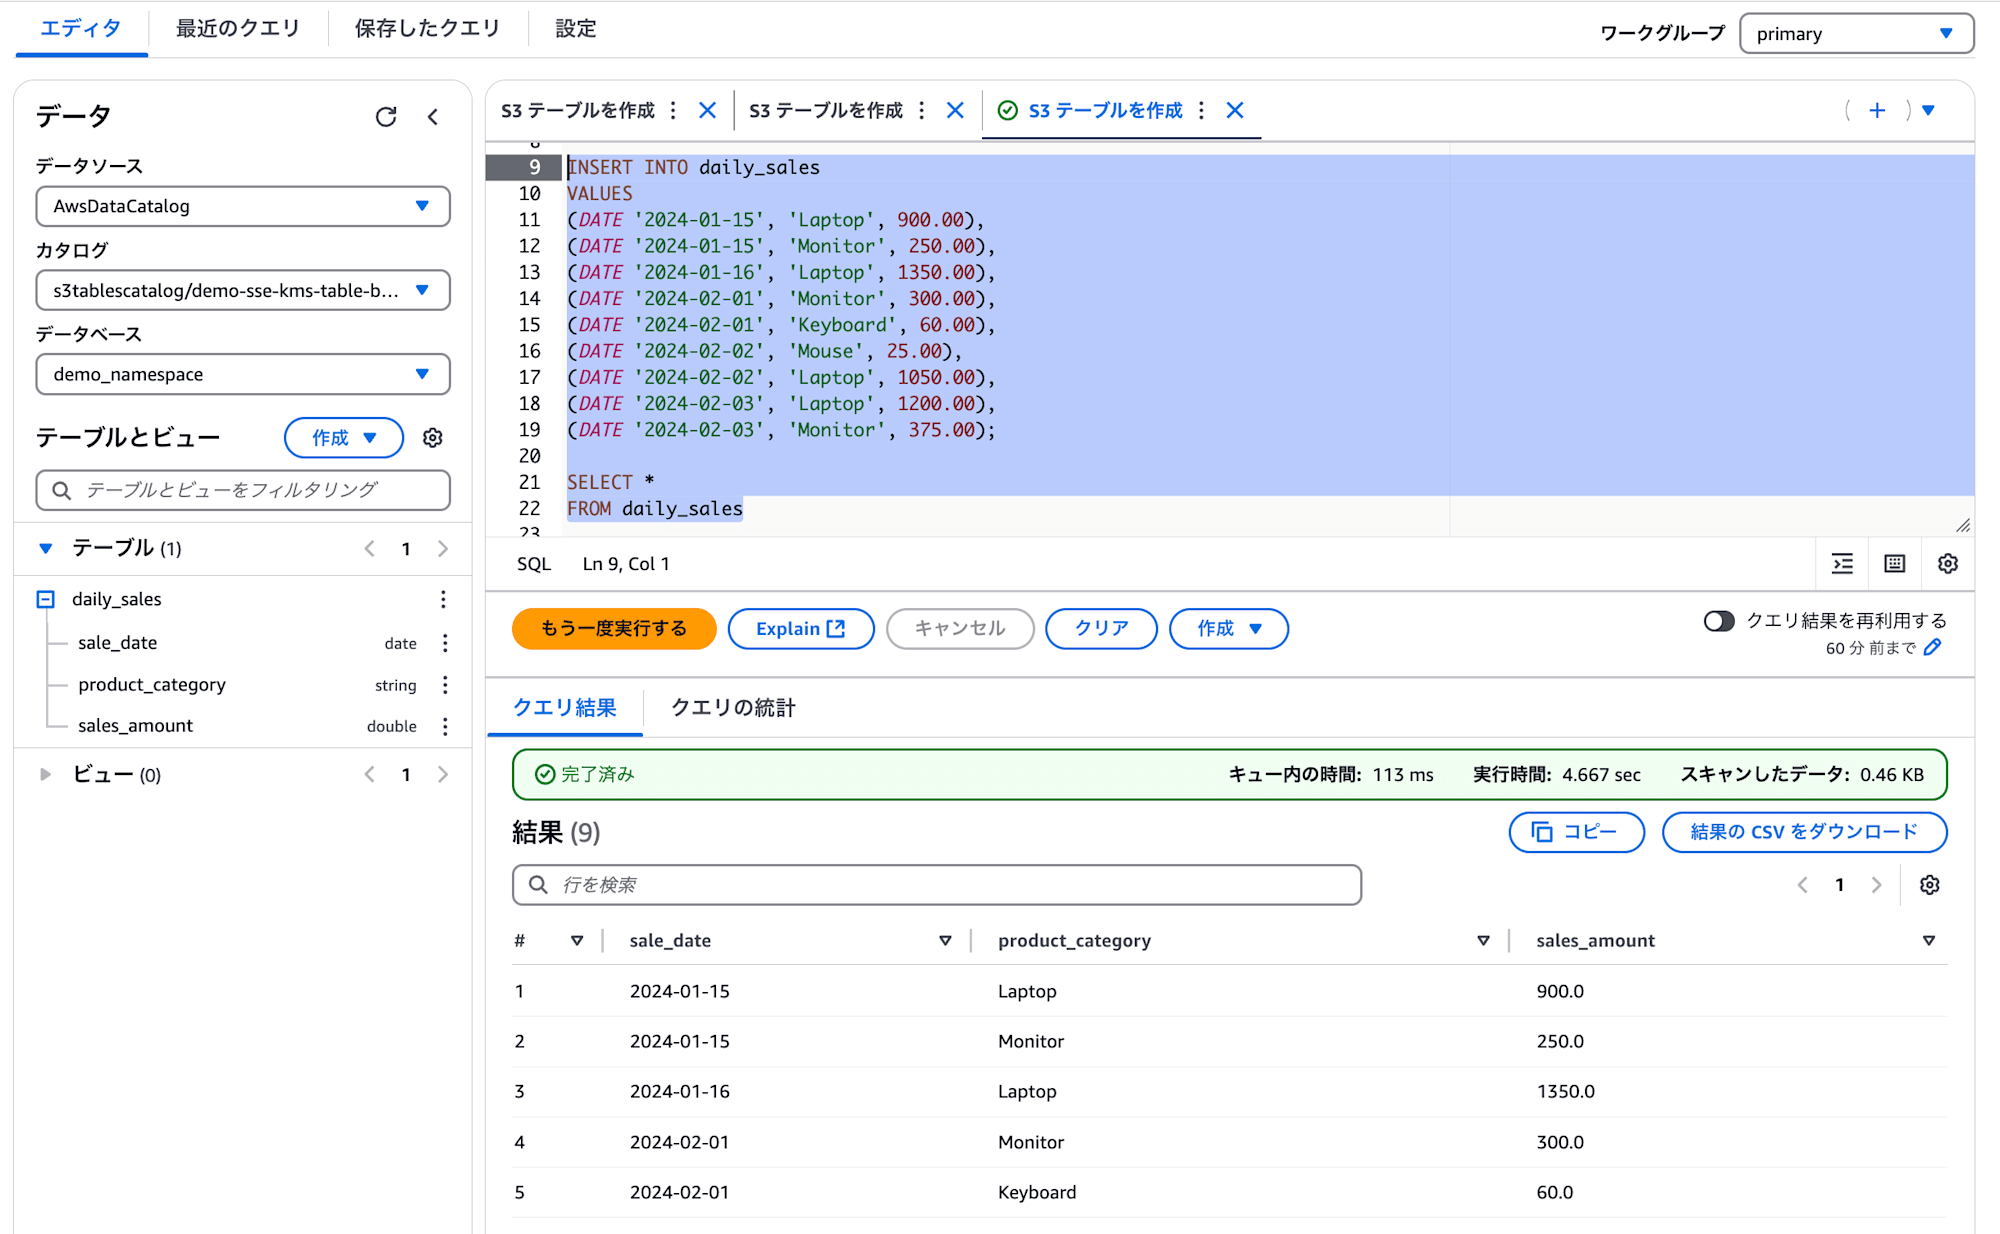Go to next page of views list
This screenshot has width=2000, height=1234.
[x=443, y=775]
